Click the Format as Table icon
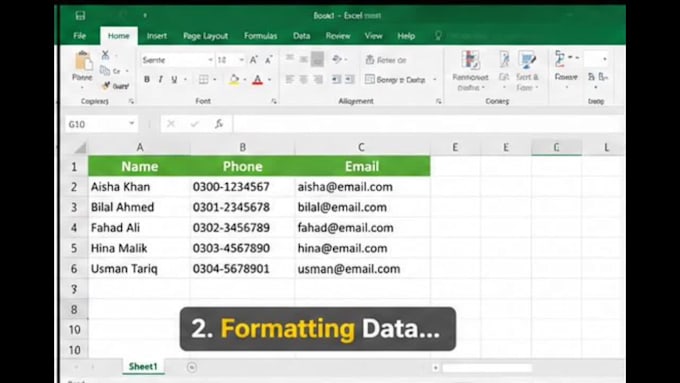Screen dimensions: 680x383 [x=504, y=60]
